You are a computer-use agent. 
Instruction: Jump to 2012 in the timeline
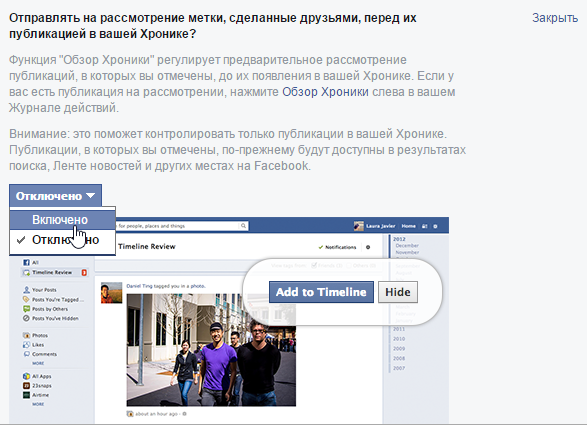coord(399,239)
